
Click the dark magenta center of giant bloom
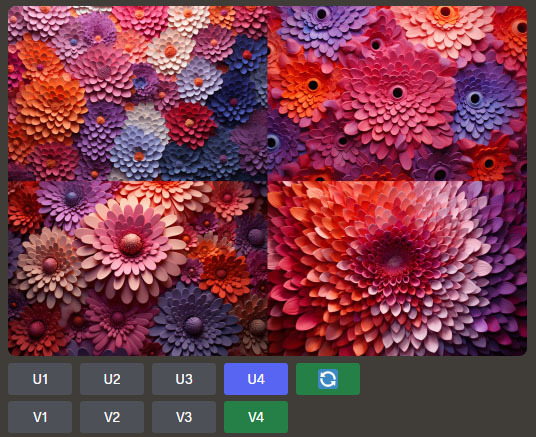coord(393,258)
